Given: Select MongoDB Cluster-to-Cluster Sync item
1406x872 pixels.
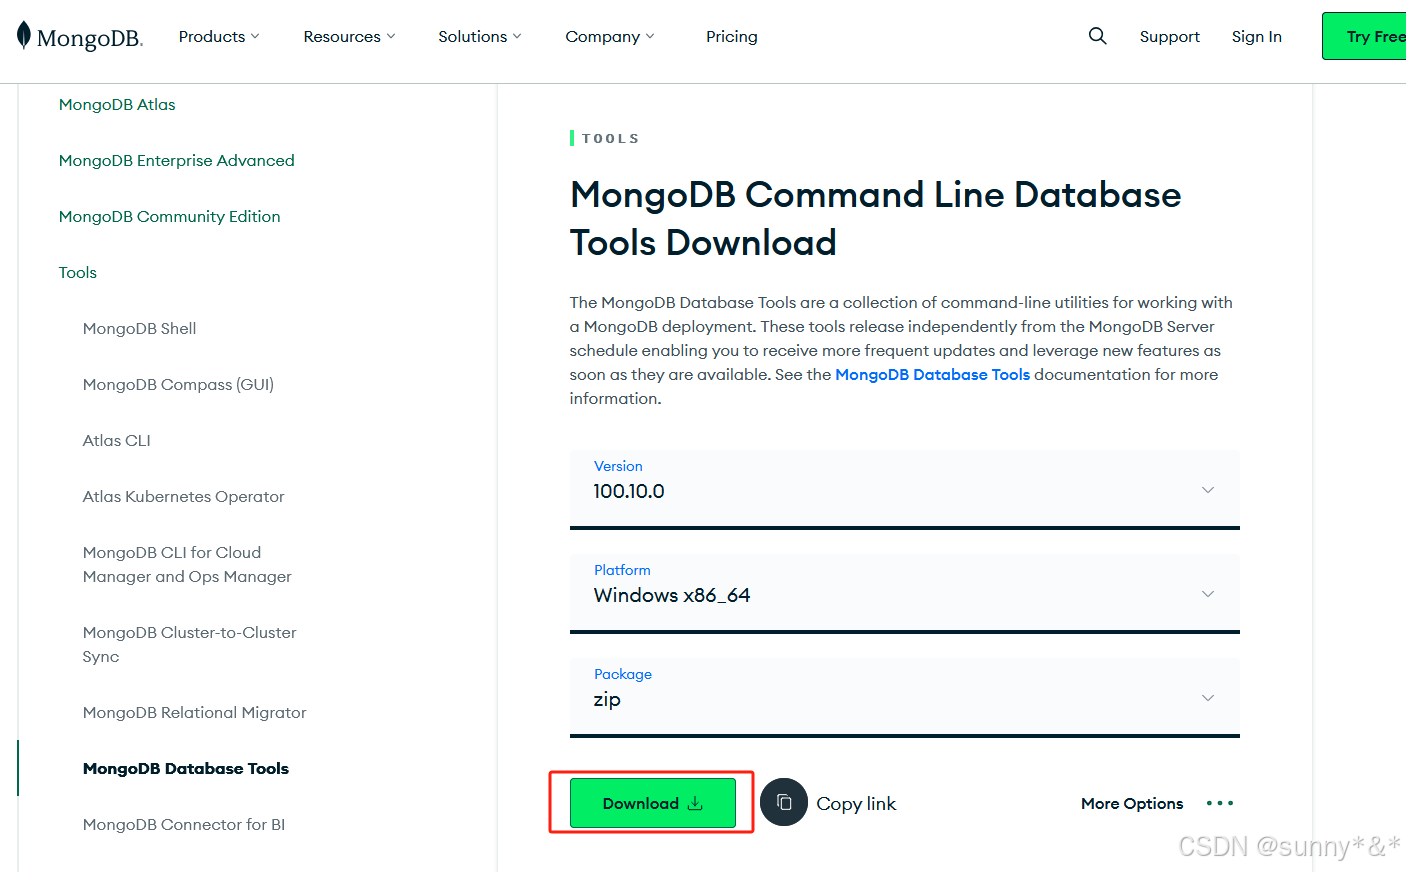Looking at the screenshot, I should 189,644.
